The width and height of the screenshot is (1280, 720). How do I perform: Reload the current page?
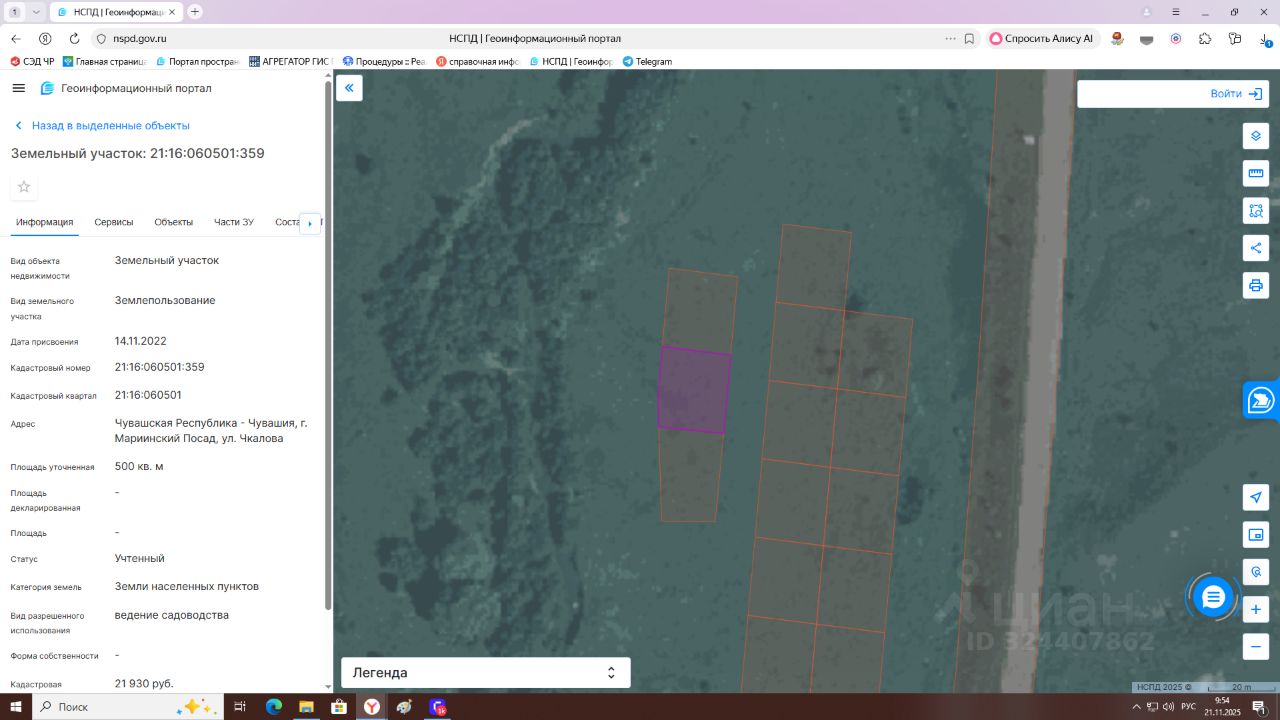[74, 39]
